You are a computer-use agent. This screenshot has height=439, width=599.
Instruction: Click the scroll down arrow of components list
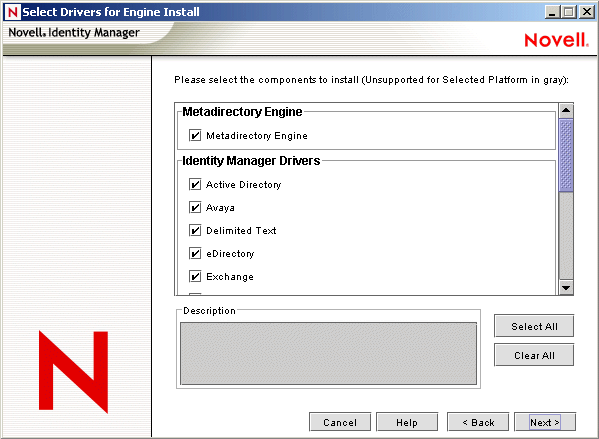[566, 288]
